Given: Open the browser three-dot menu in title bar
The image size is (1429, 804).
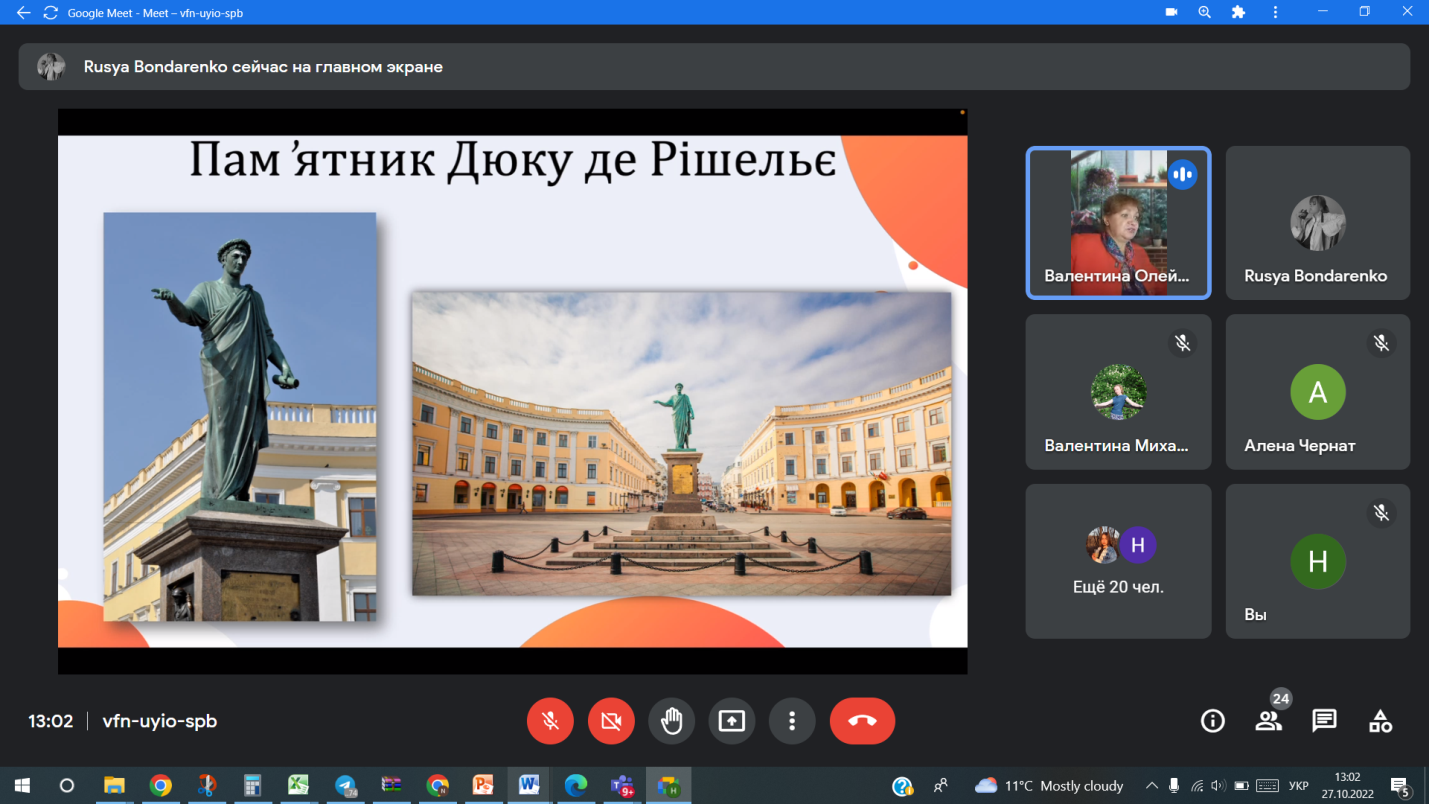Looking at the screenshot, I should [1275, 13].
